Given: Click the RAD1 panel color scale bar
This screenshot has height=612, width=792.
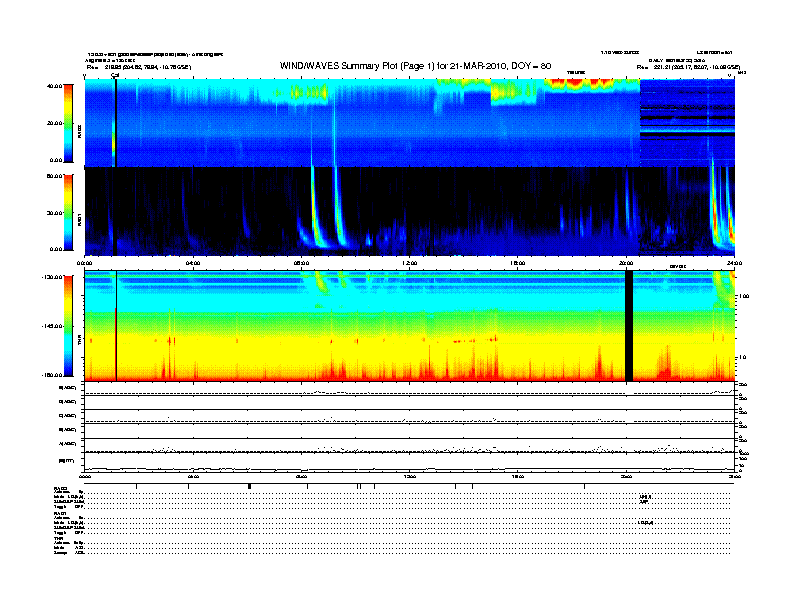Looking at the screenshot, I should pyautogui.click(x=68, y=212).
